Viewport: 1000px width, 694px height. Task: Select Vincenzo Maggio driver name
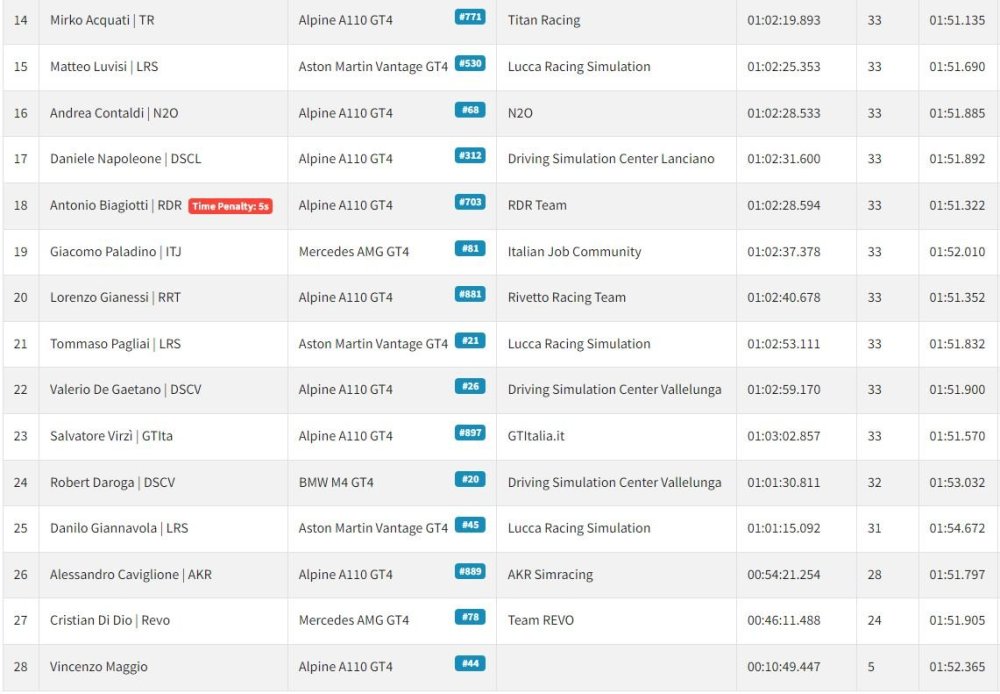(x=99, y=667)
